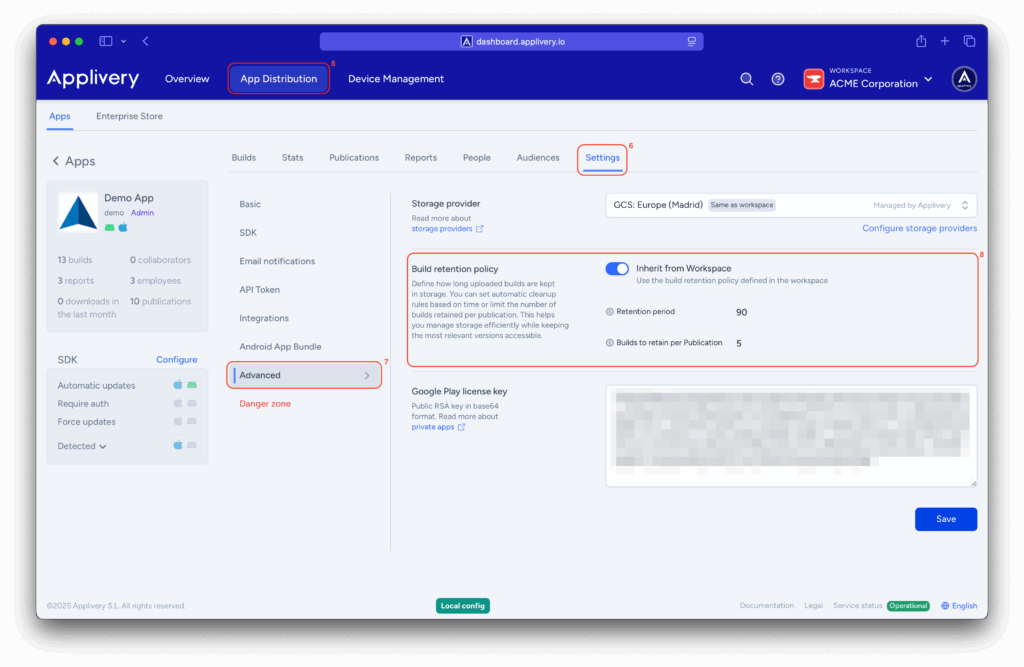Click the Apple icon next to Automatic updates
The height and width of the screenshot is (667, 1024).
pos(177,385)
